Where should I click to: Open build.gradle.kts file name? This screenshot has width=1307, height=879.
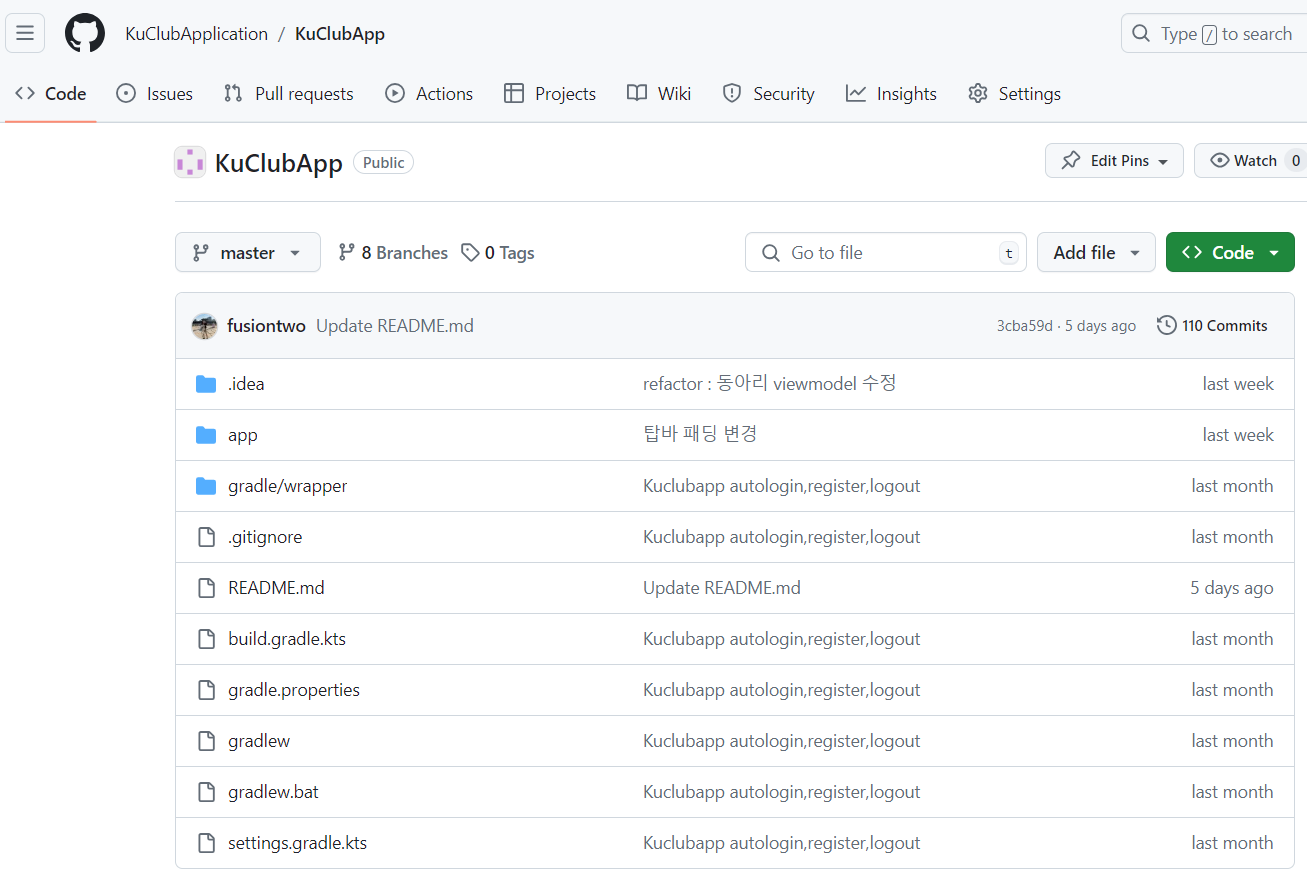point(287,639)
